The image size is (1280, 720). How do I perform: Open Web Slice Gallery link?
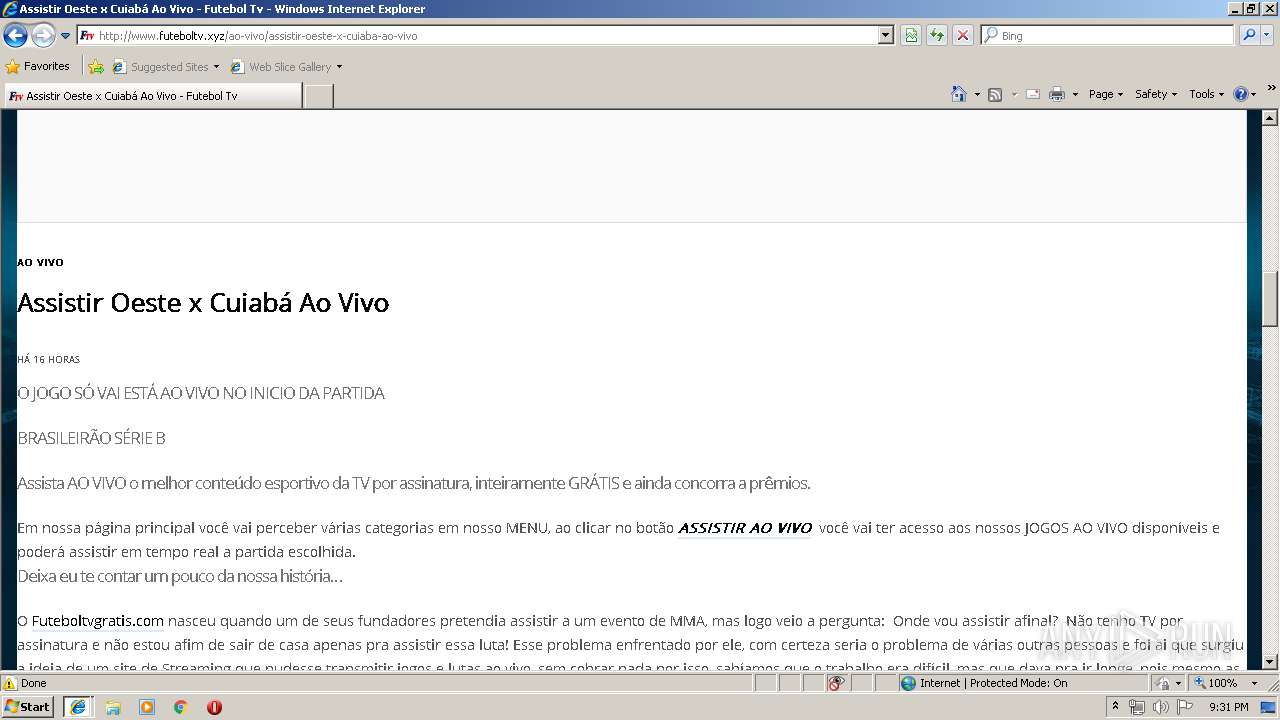286,67
